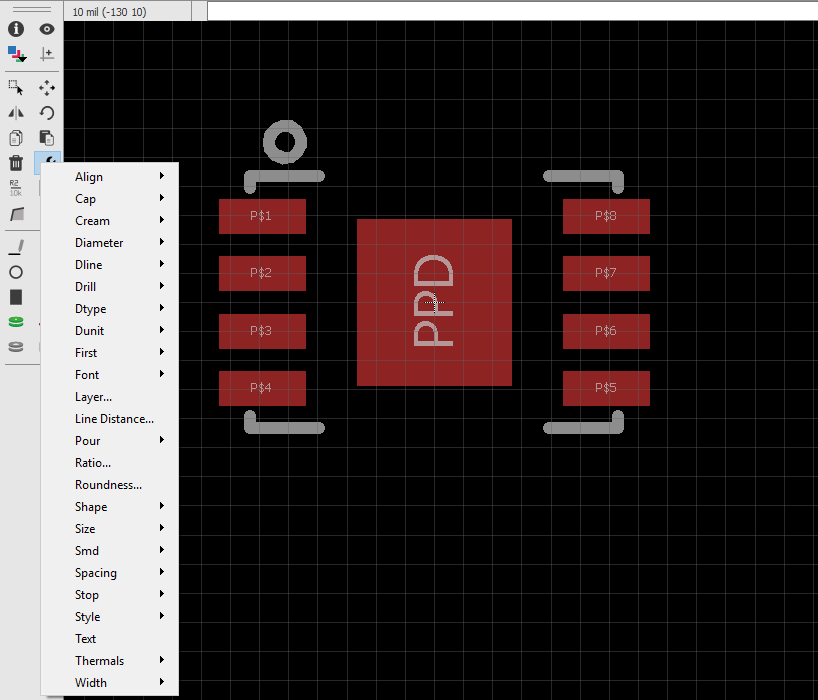Open the layer display settings icon
818x700 pixels.
tap(16, 53)
